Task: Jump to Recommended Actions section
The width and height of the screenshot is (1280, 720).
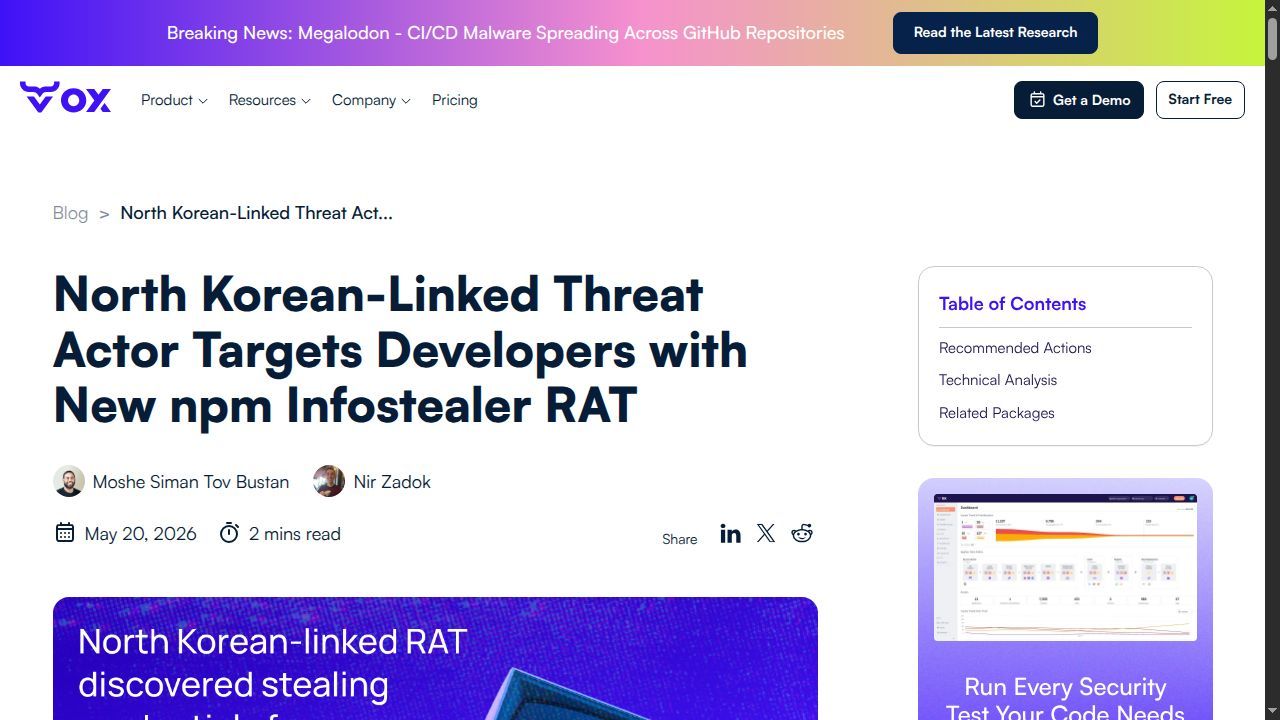Action: [1015, 348]
